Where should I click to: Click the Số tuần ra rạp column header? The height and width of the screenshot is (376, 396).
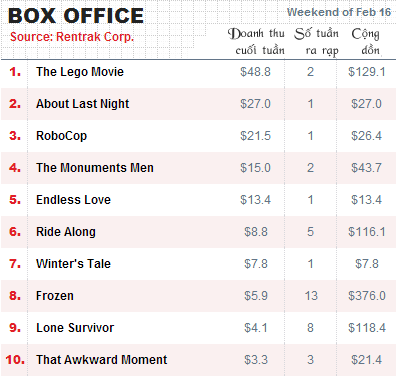point(316,42)
